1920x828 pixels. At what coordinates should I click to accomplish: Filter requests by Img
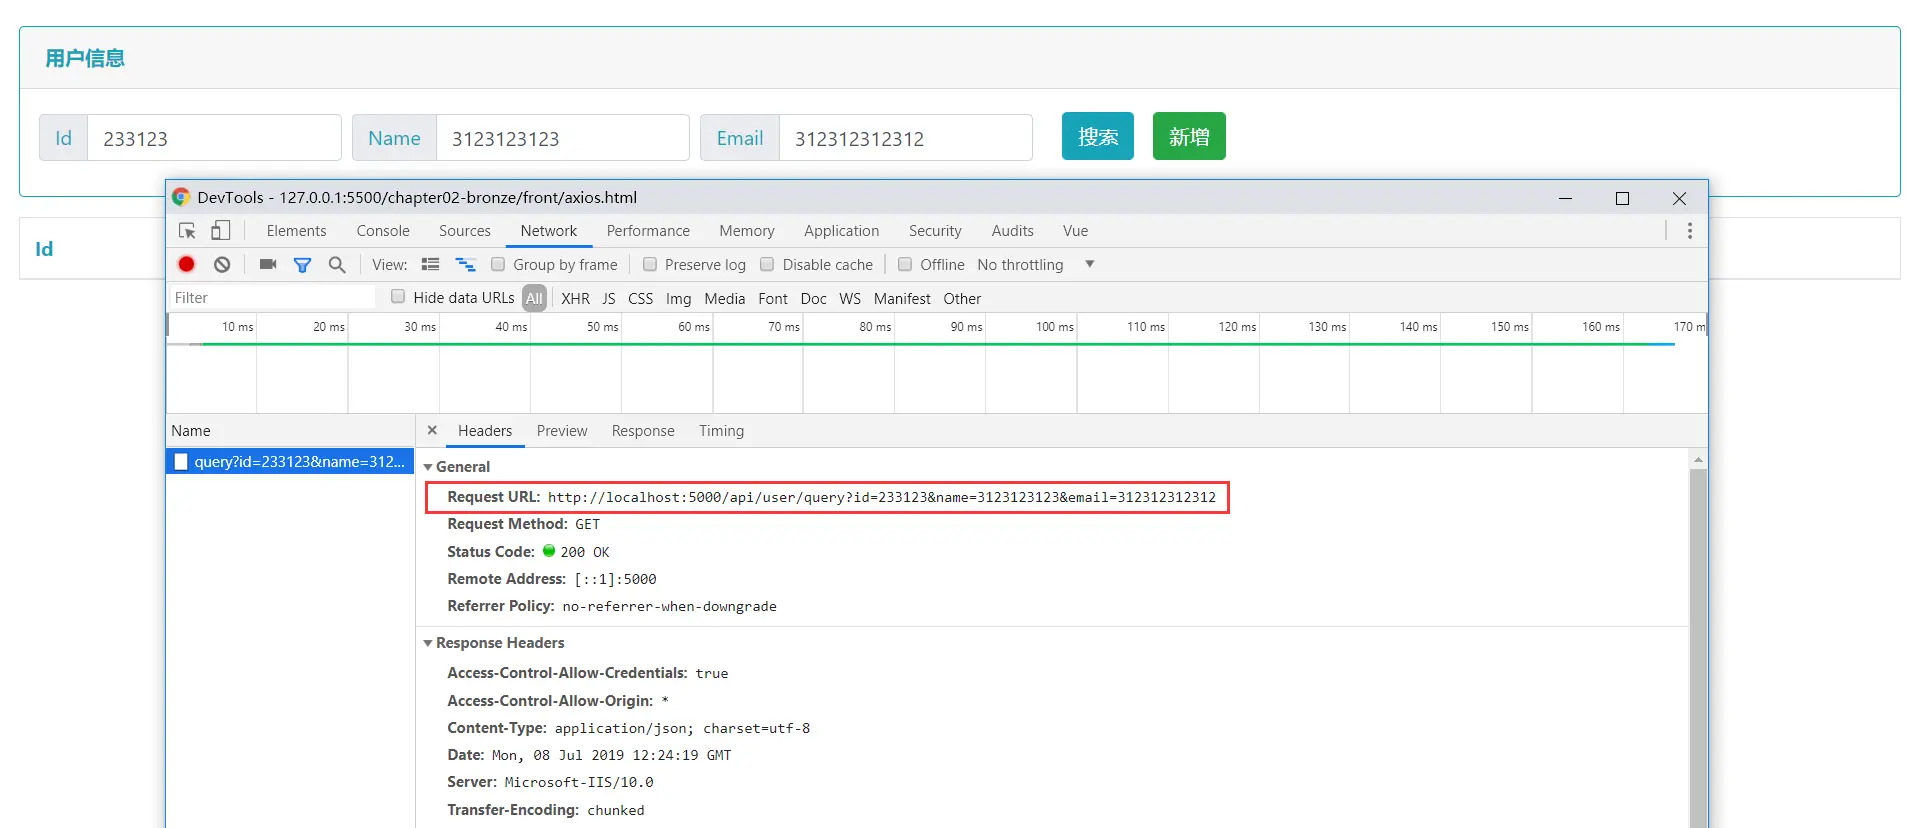[x=678, y=298]
